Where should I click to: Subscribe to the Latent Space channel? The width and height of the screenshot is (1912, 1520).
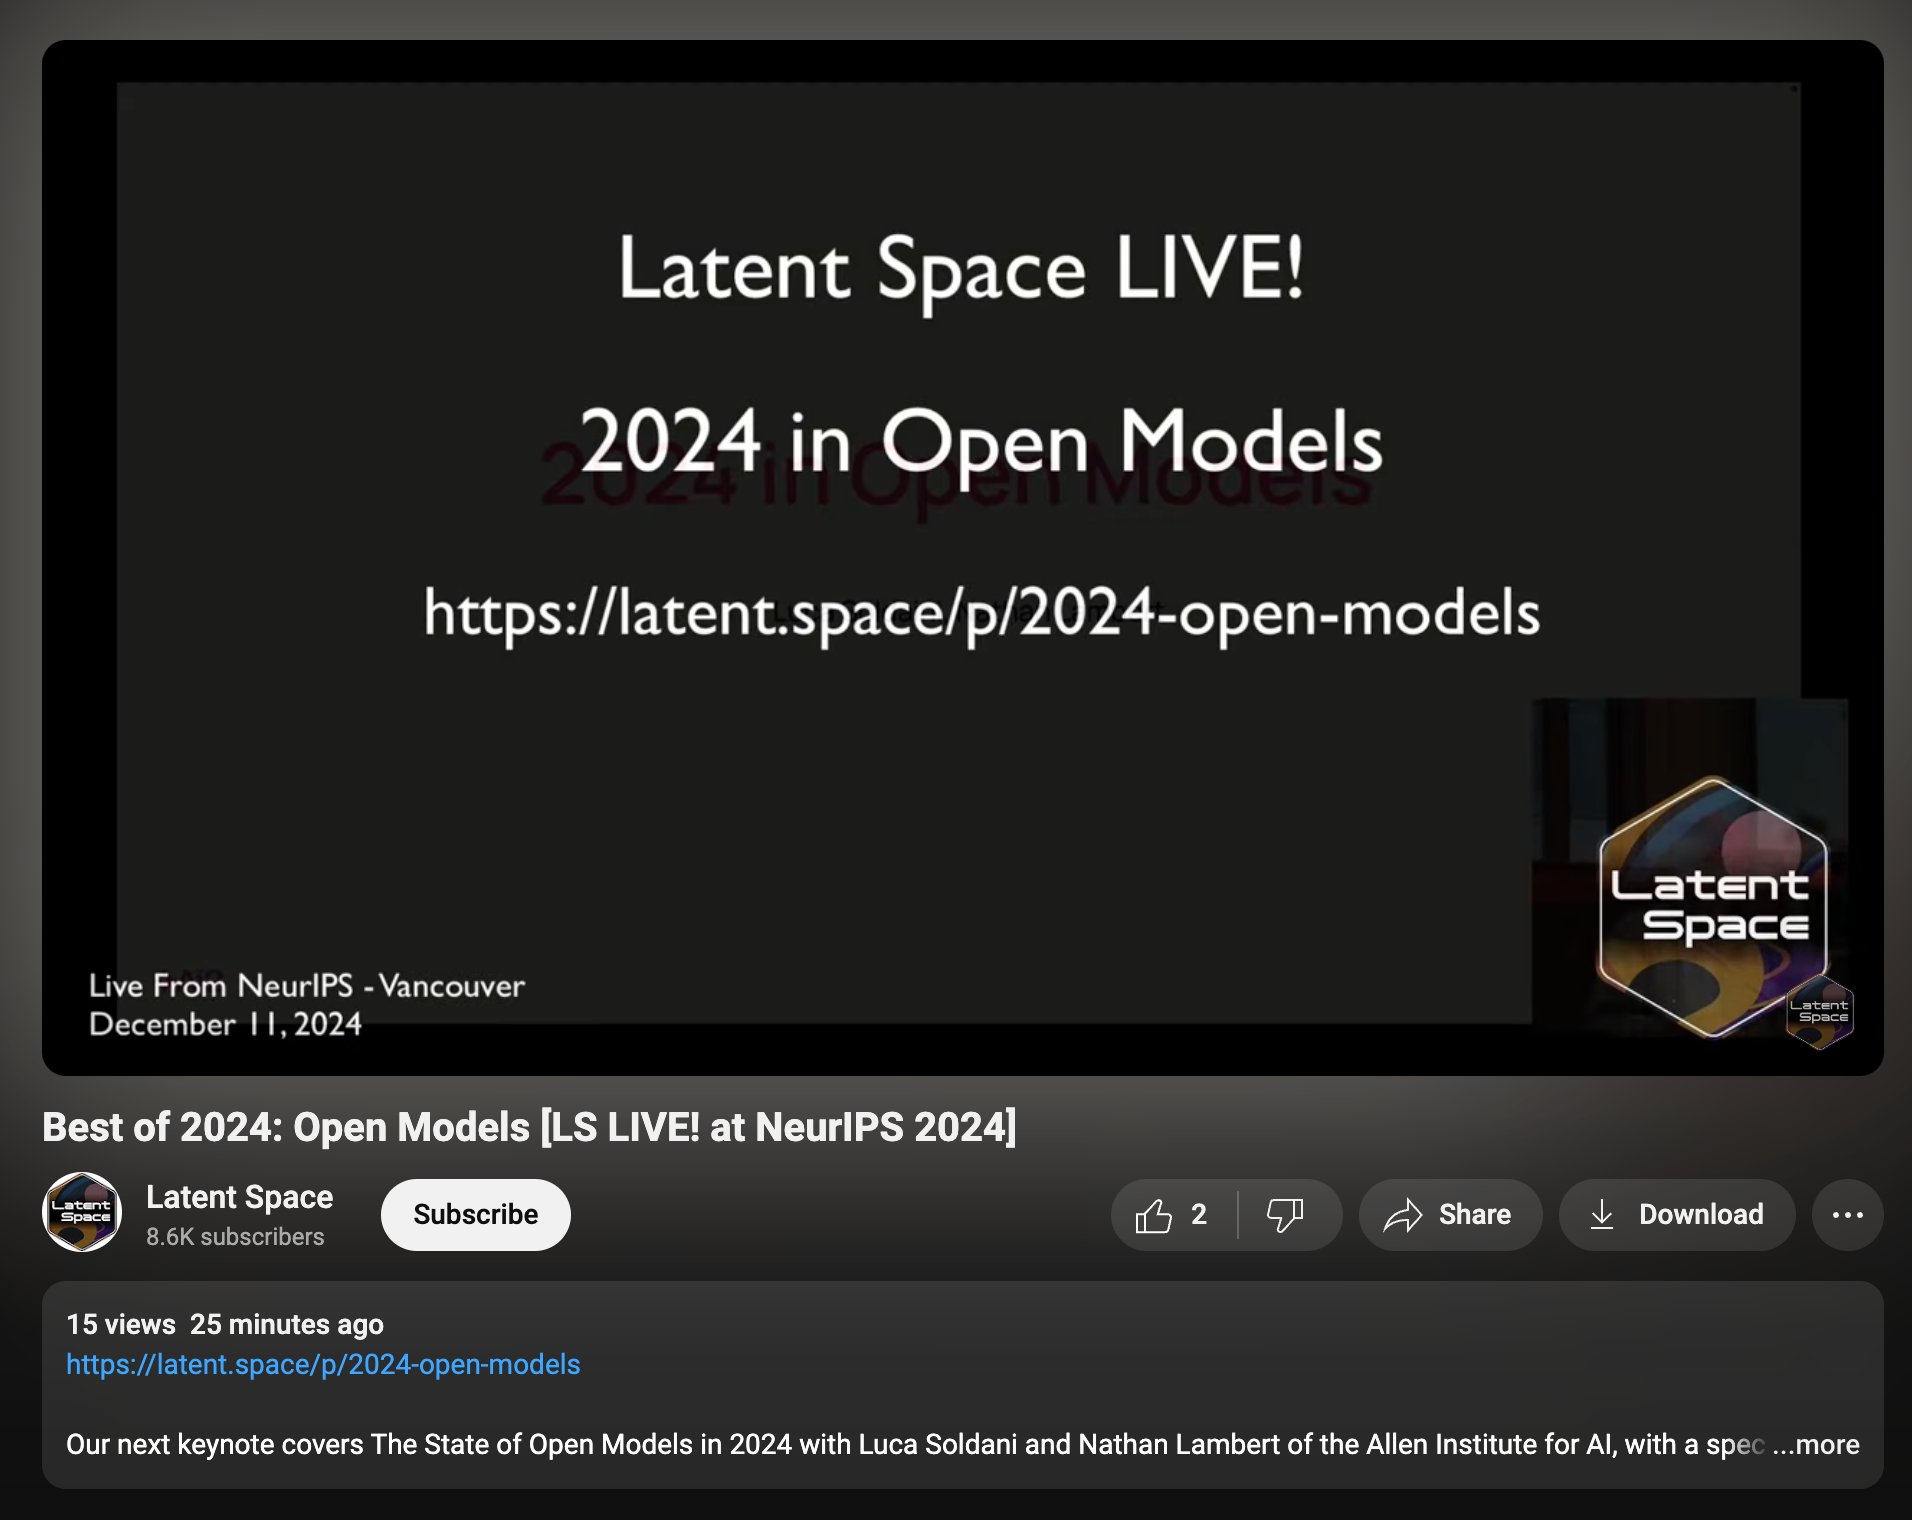pyautogui.click(x=476, y=1215)
